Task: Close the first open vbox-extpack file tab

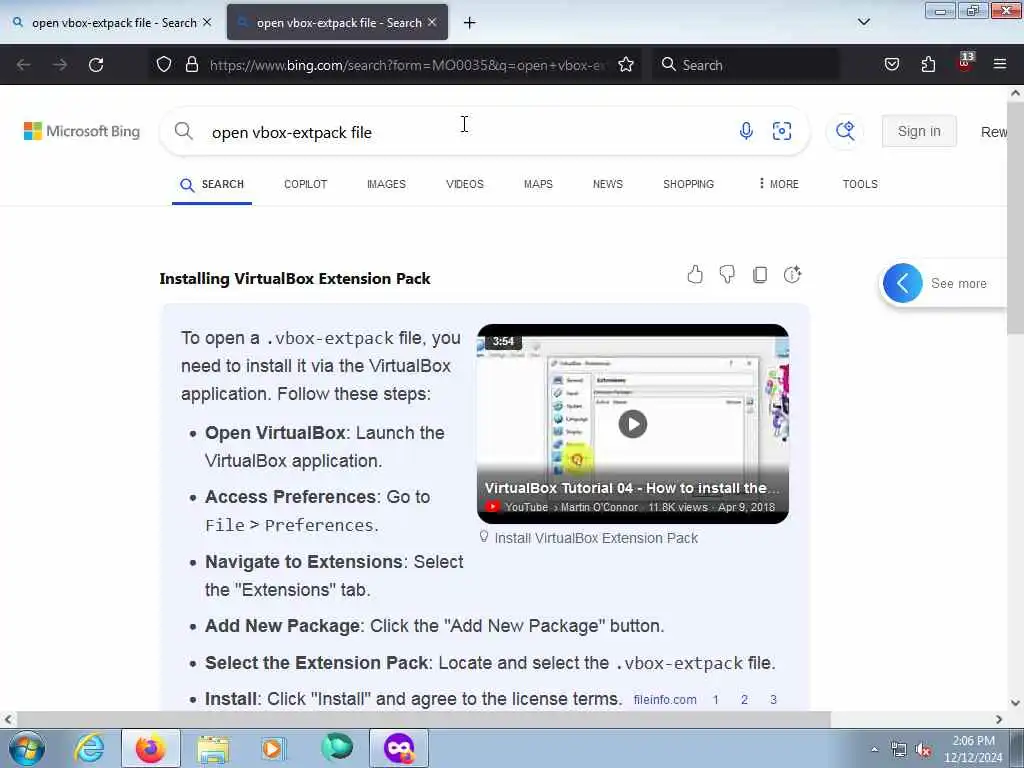Action: (x=207, y=22)
